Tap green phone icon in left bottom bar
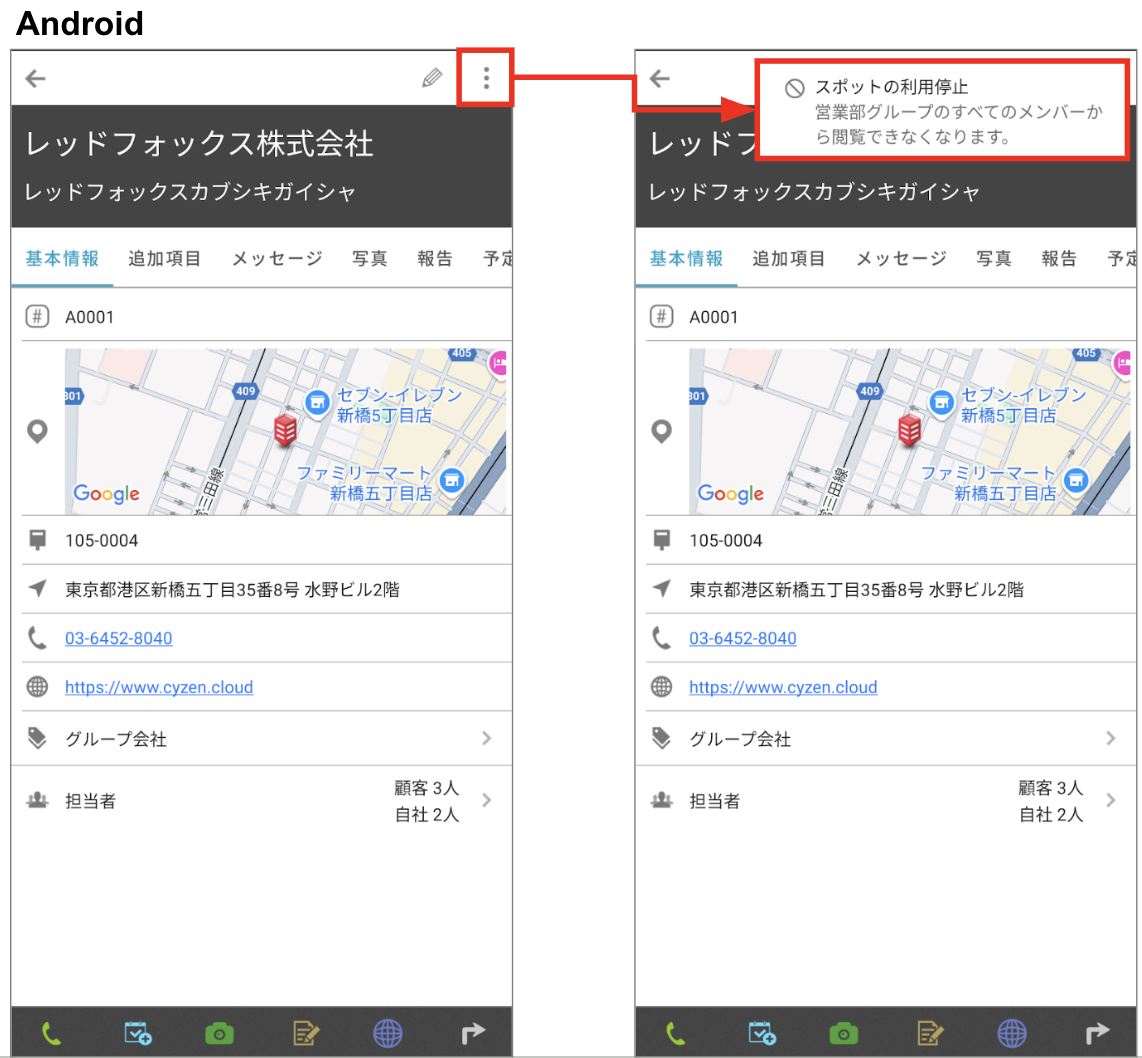The height and width of the screenshot is (1058, 1142). [x=51, y=1033]
